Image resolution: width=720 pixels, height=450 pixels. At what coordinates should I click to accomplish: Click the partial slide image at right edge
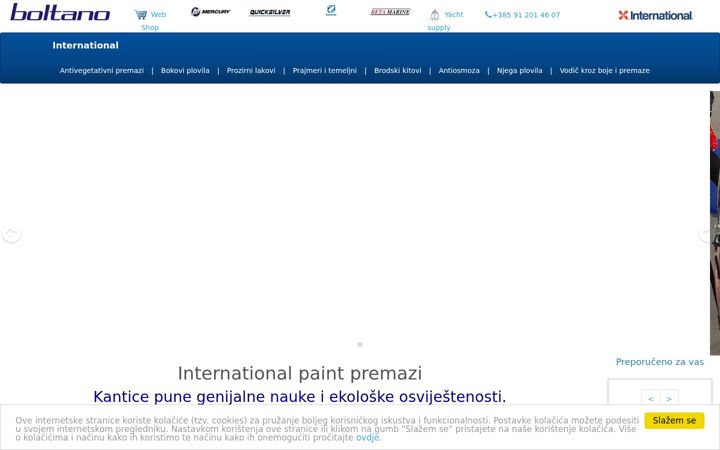715,223
